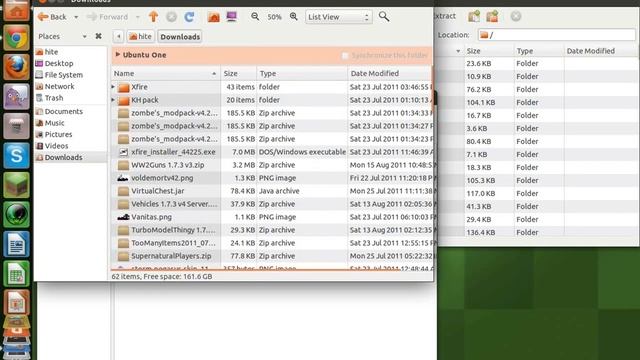Image resolution: width=640 pixels, height=360 pixels.
Task: Toggle Synchronize this folder checkbox
Action: coord(345,55)
